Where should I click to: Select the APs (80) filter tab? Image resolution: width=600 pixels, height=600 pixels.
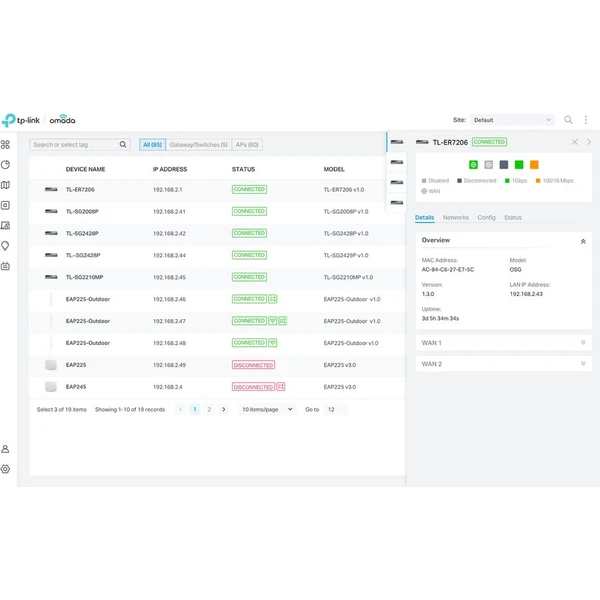pos(247,145)
